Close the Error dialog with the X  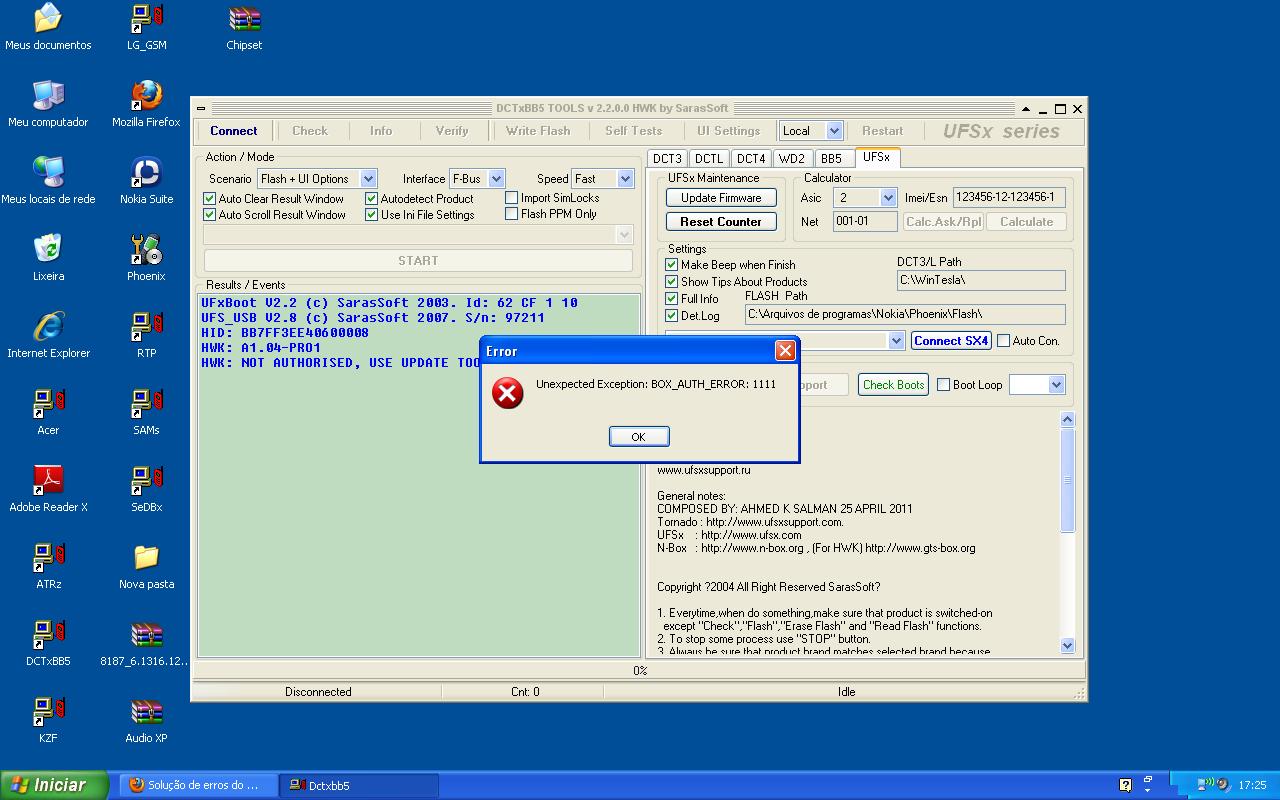(785, 350)
